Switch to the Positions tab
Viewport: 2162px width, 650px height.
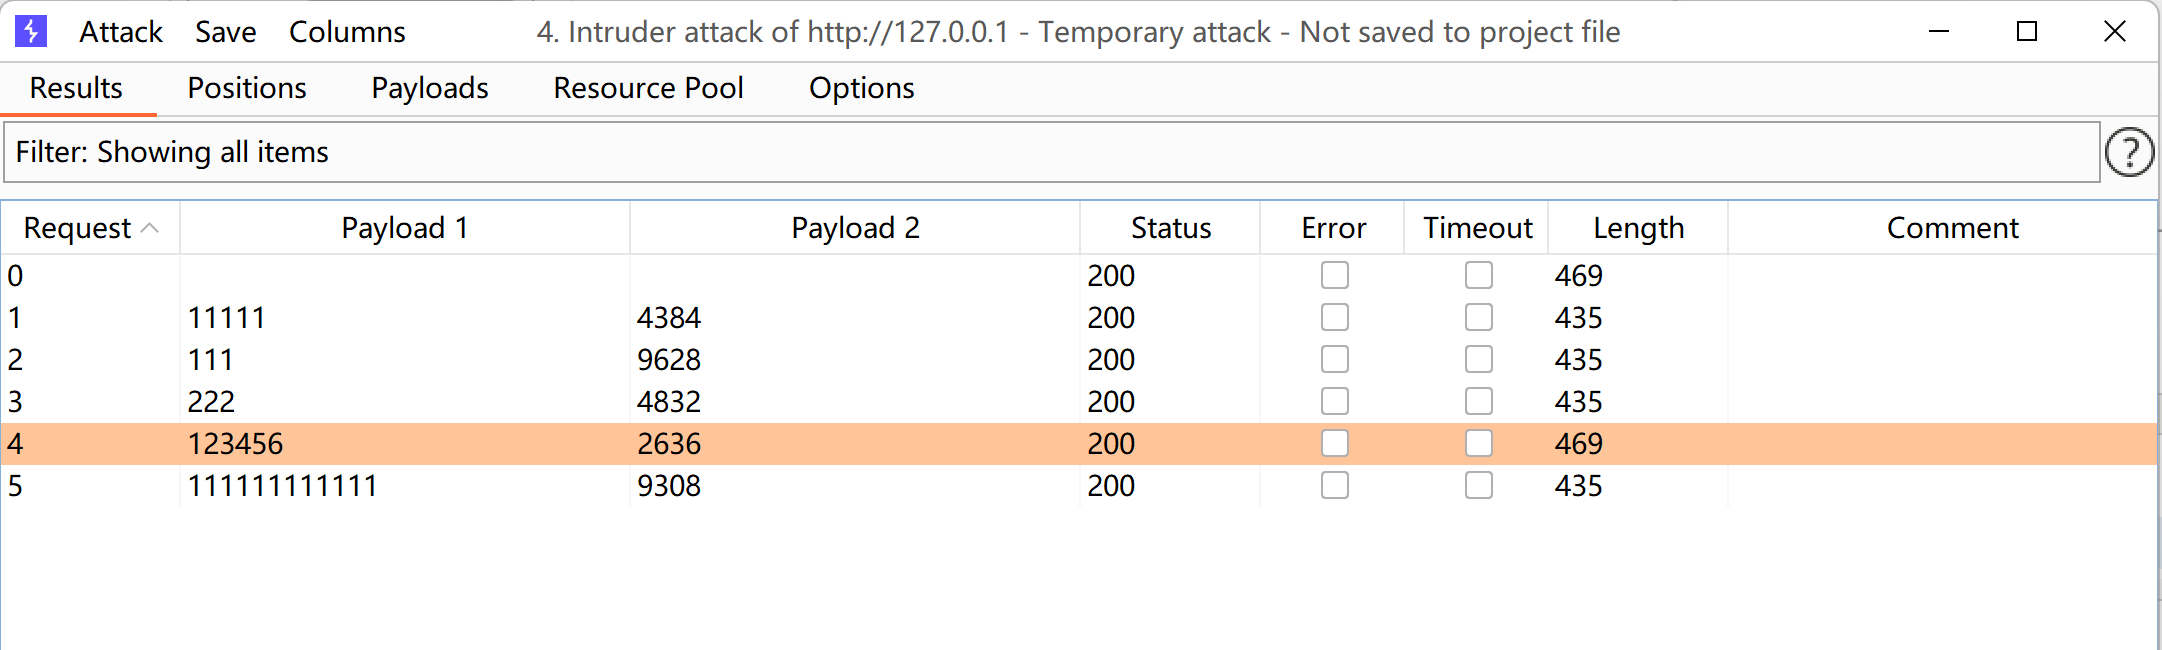[247, 88]
